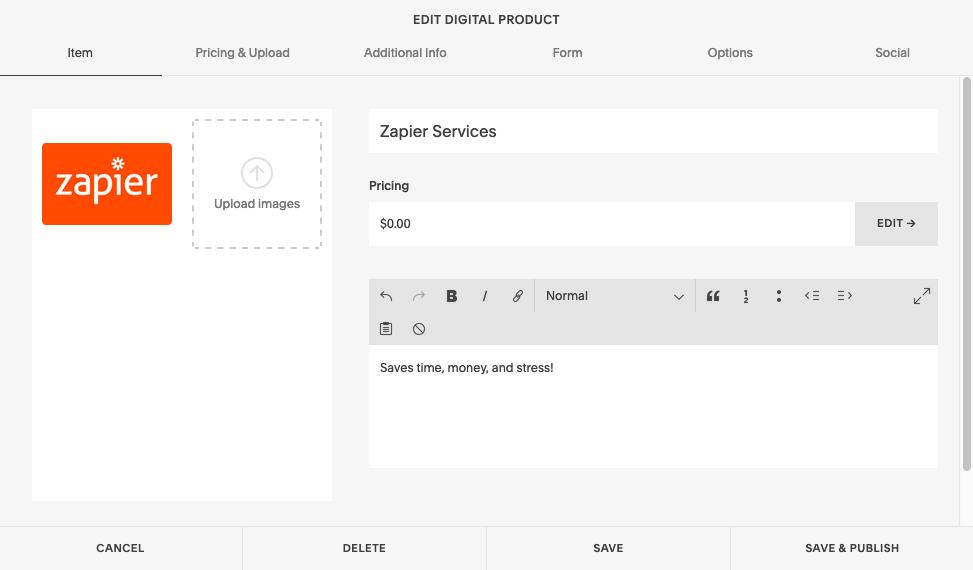Increase indent with the indent icon
Screen dimensions: 973x570
[x=845, y=296]
